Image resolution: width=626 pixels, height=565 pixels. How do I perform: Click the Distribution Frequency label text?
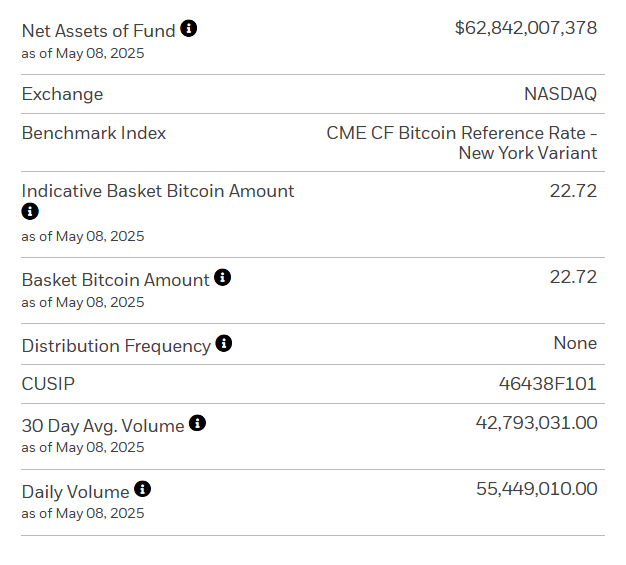(116, 346)
